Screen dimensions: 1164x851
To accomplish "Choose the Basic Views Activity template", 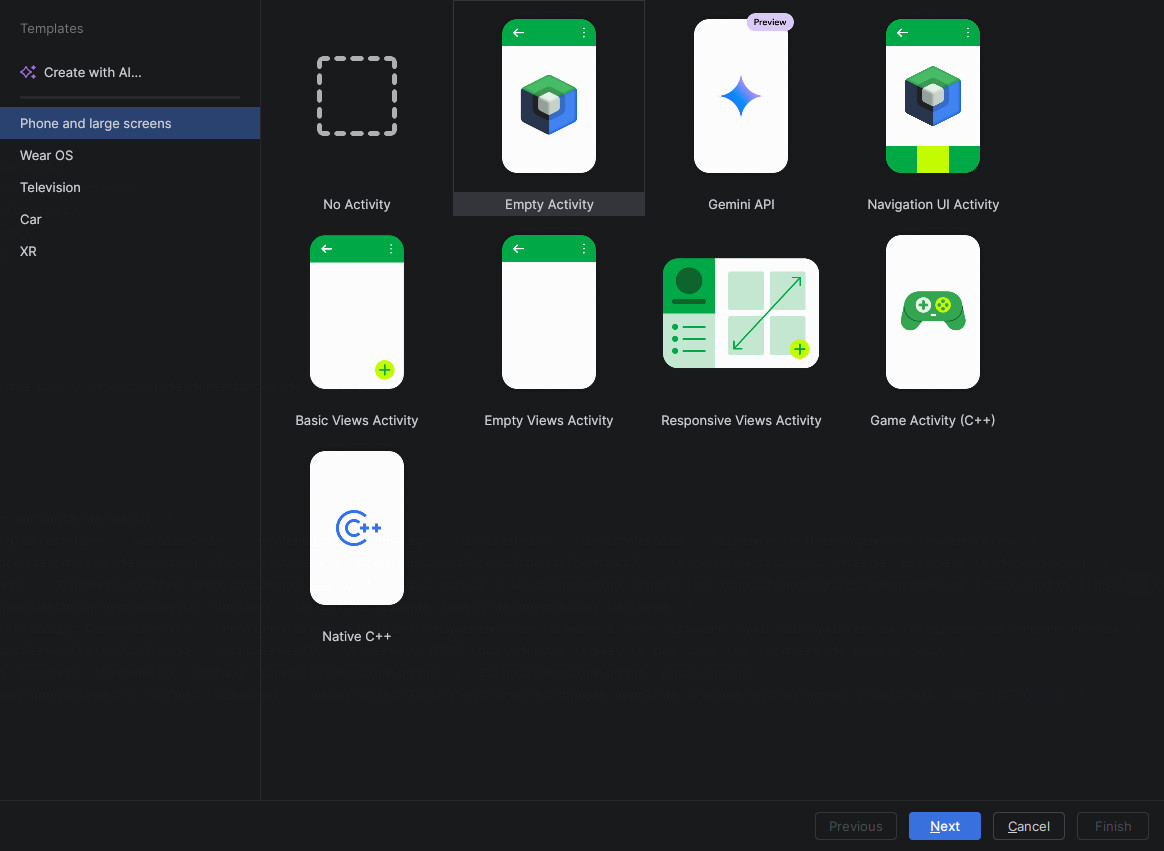I will (x=357, y=312).
